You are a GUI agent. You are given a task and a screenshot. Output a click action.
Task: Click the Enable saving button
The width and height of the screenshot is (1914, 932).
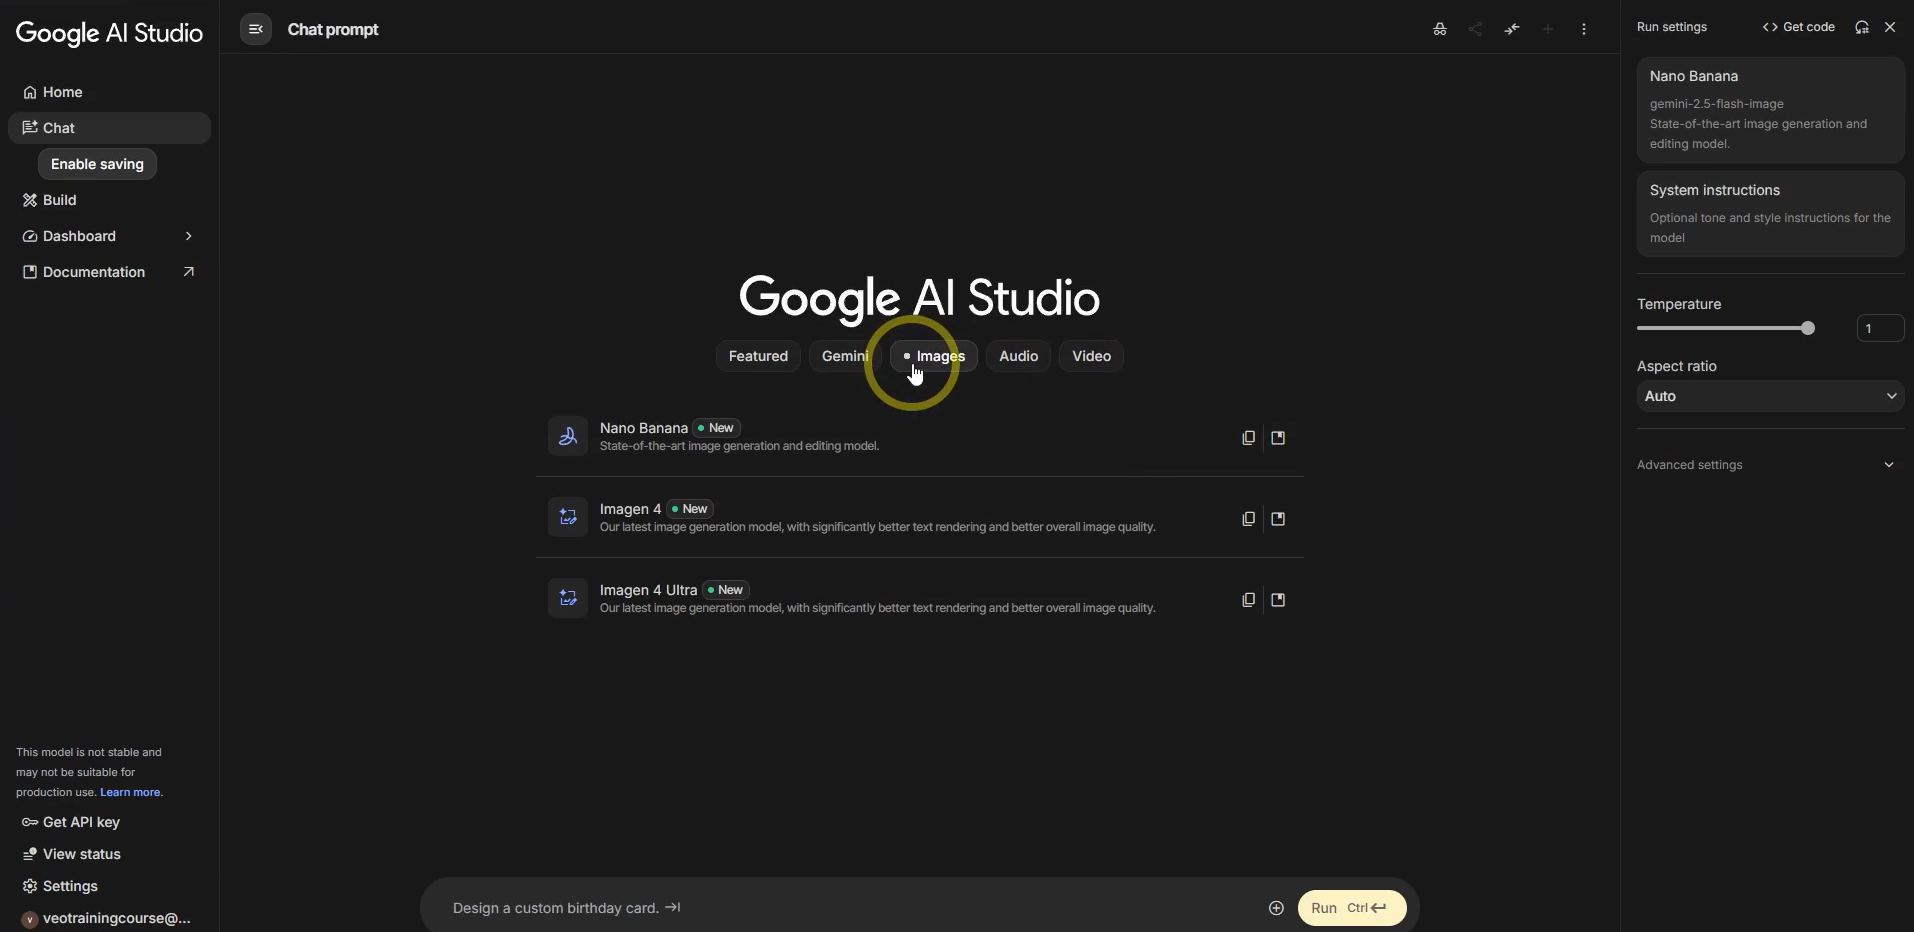[x=97, y=164]
